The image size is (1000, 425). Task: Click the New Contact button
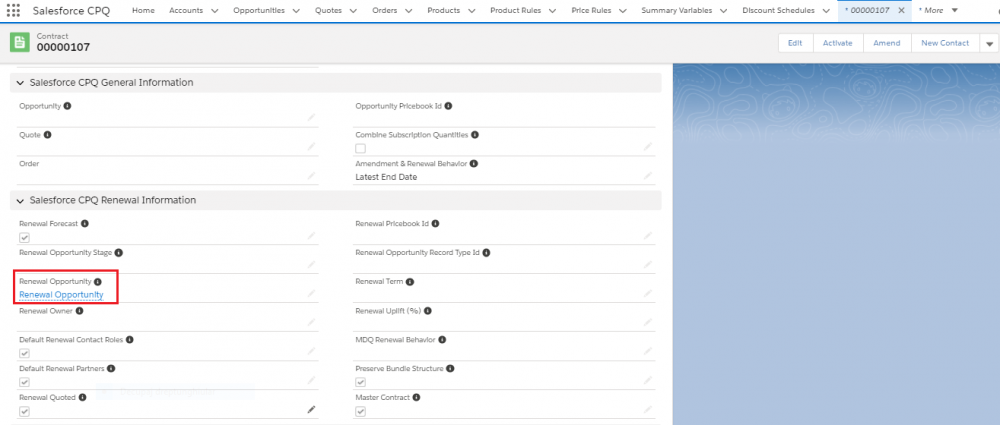(x=945, y=43)
